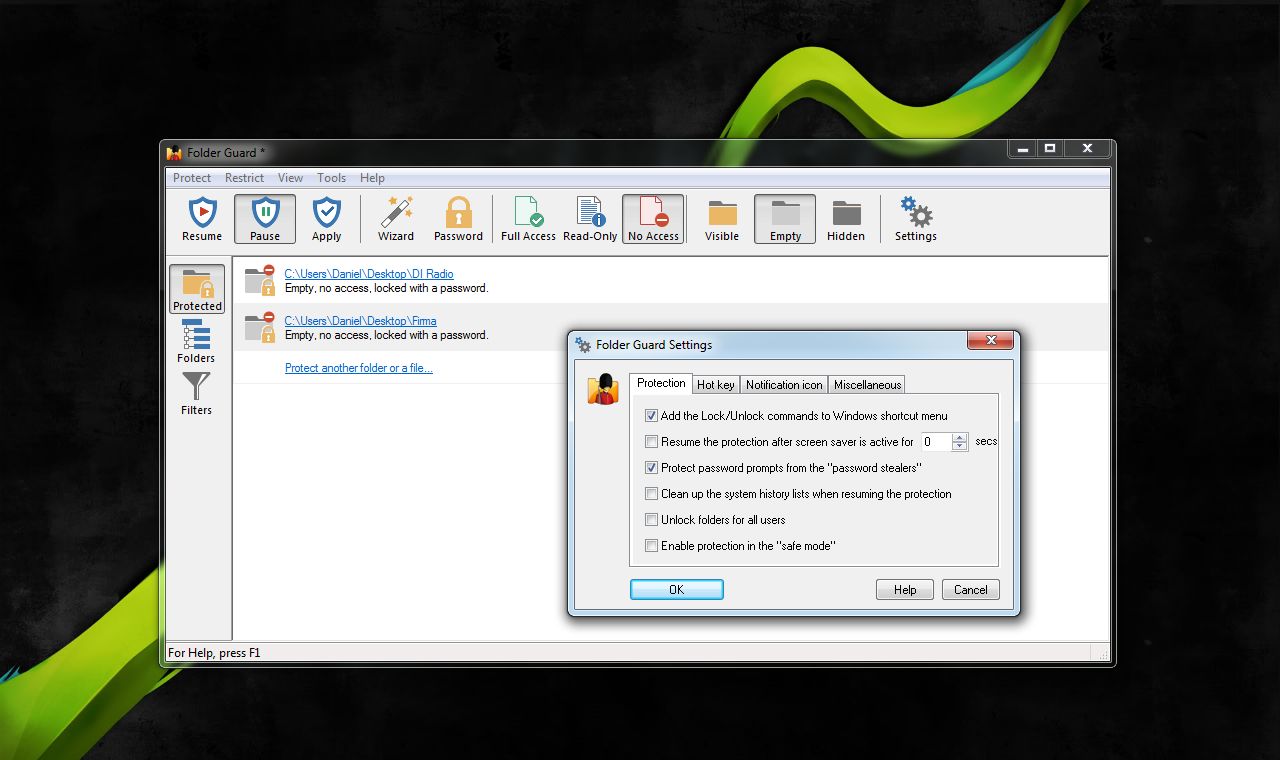Click the DI Radio locked folder icon
The height and width of the screenshot is (760, 1280).
coord(260,280)
